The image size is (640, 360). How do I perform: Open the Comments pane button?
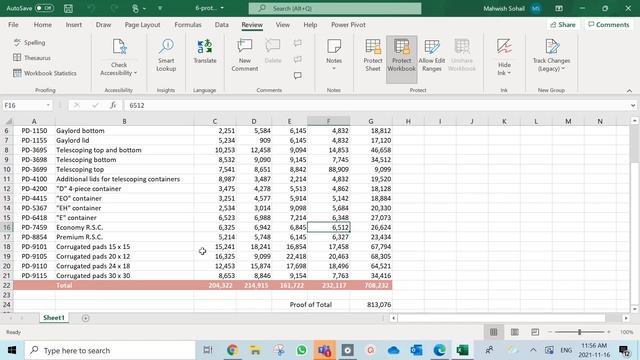[609, 24]
